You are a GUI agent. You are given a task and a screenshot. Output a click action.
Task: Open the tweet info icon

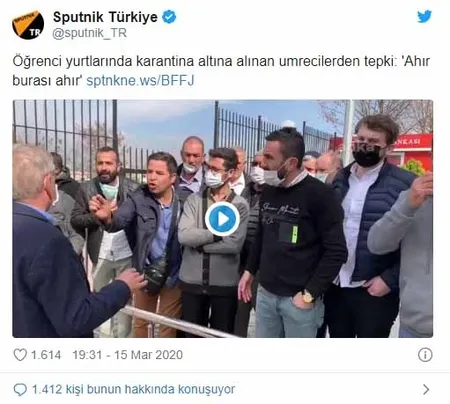tap(425, 355)
